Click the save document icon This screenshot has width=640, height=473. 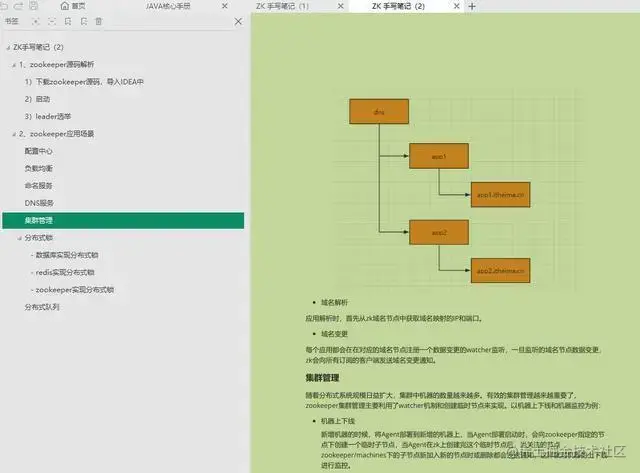point(33,6)
